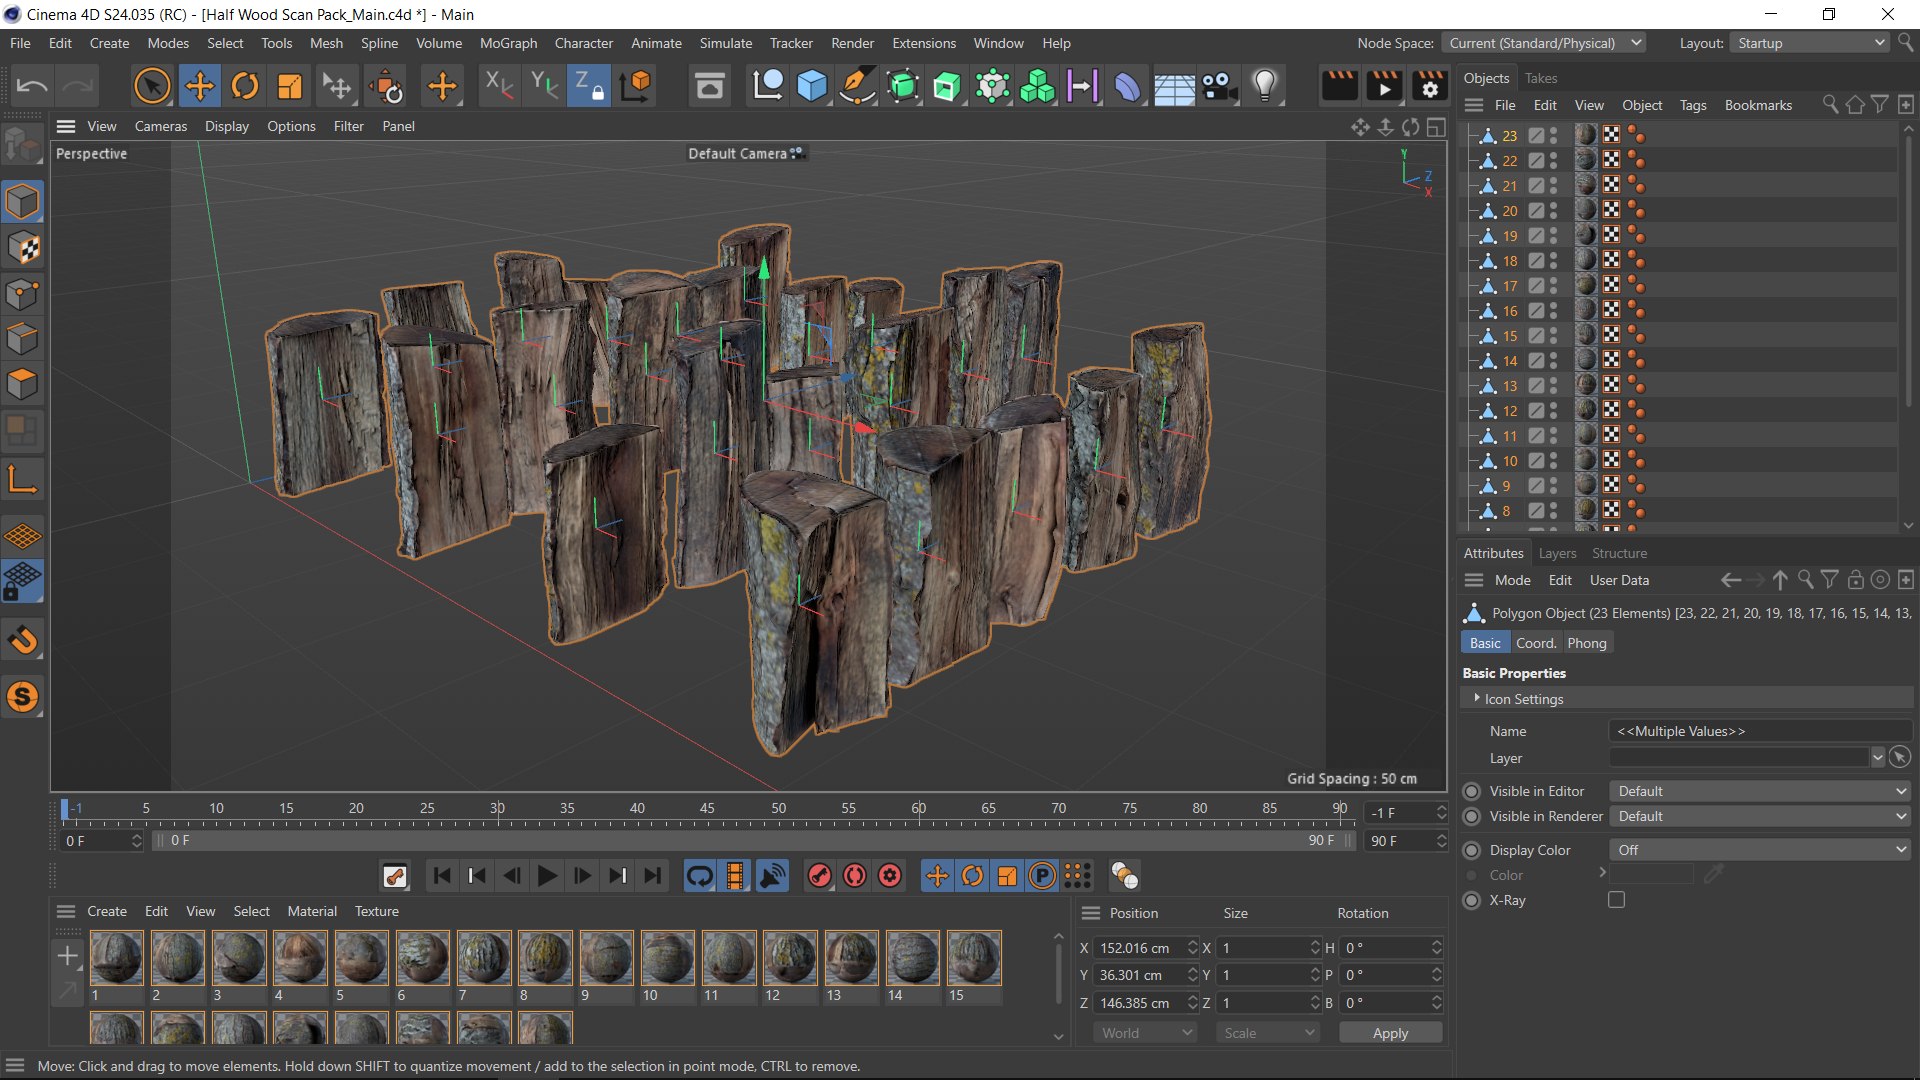Open User Data in Attributes panel
This screenshot has height=1080, width=1920.
point(1619,580)
